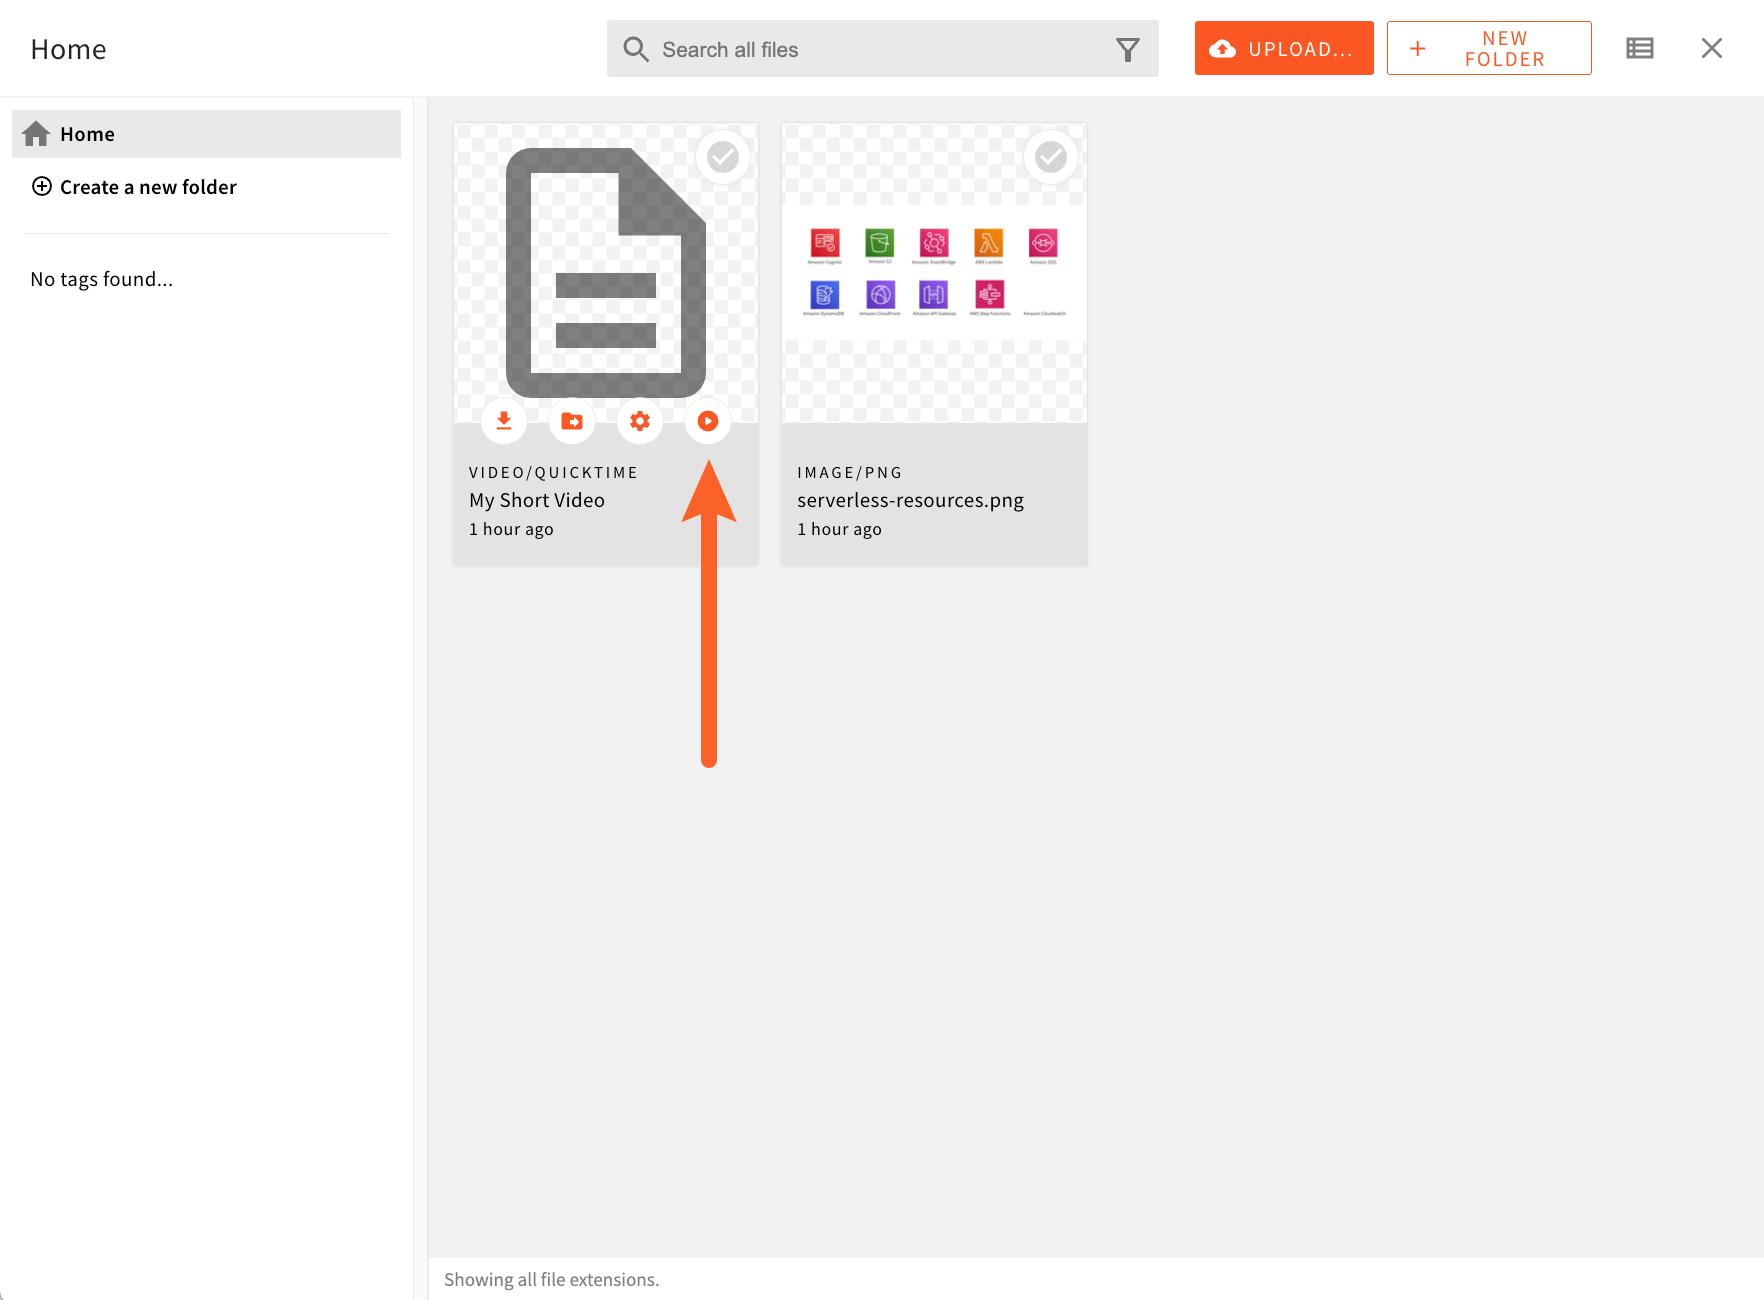Switch to list view layout

click(1640, 48)
